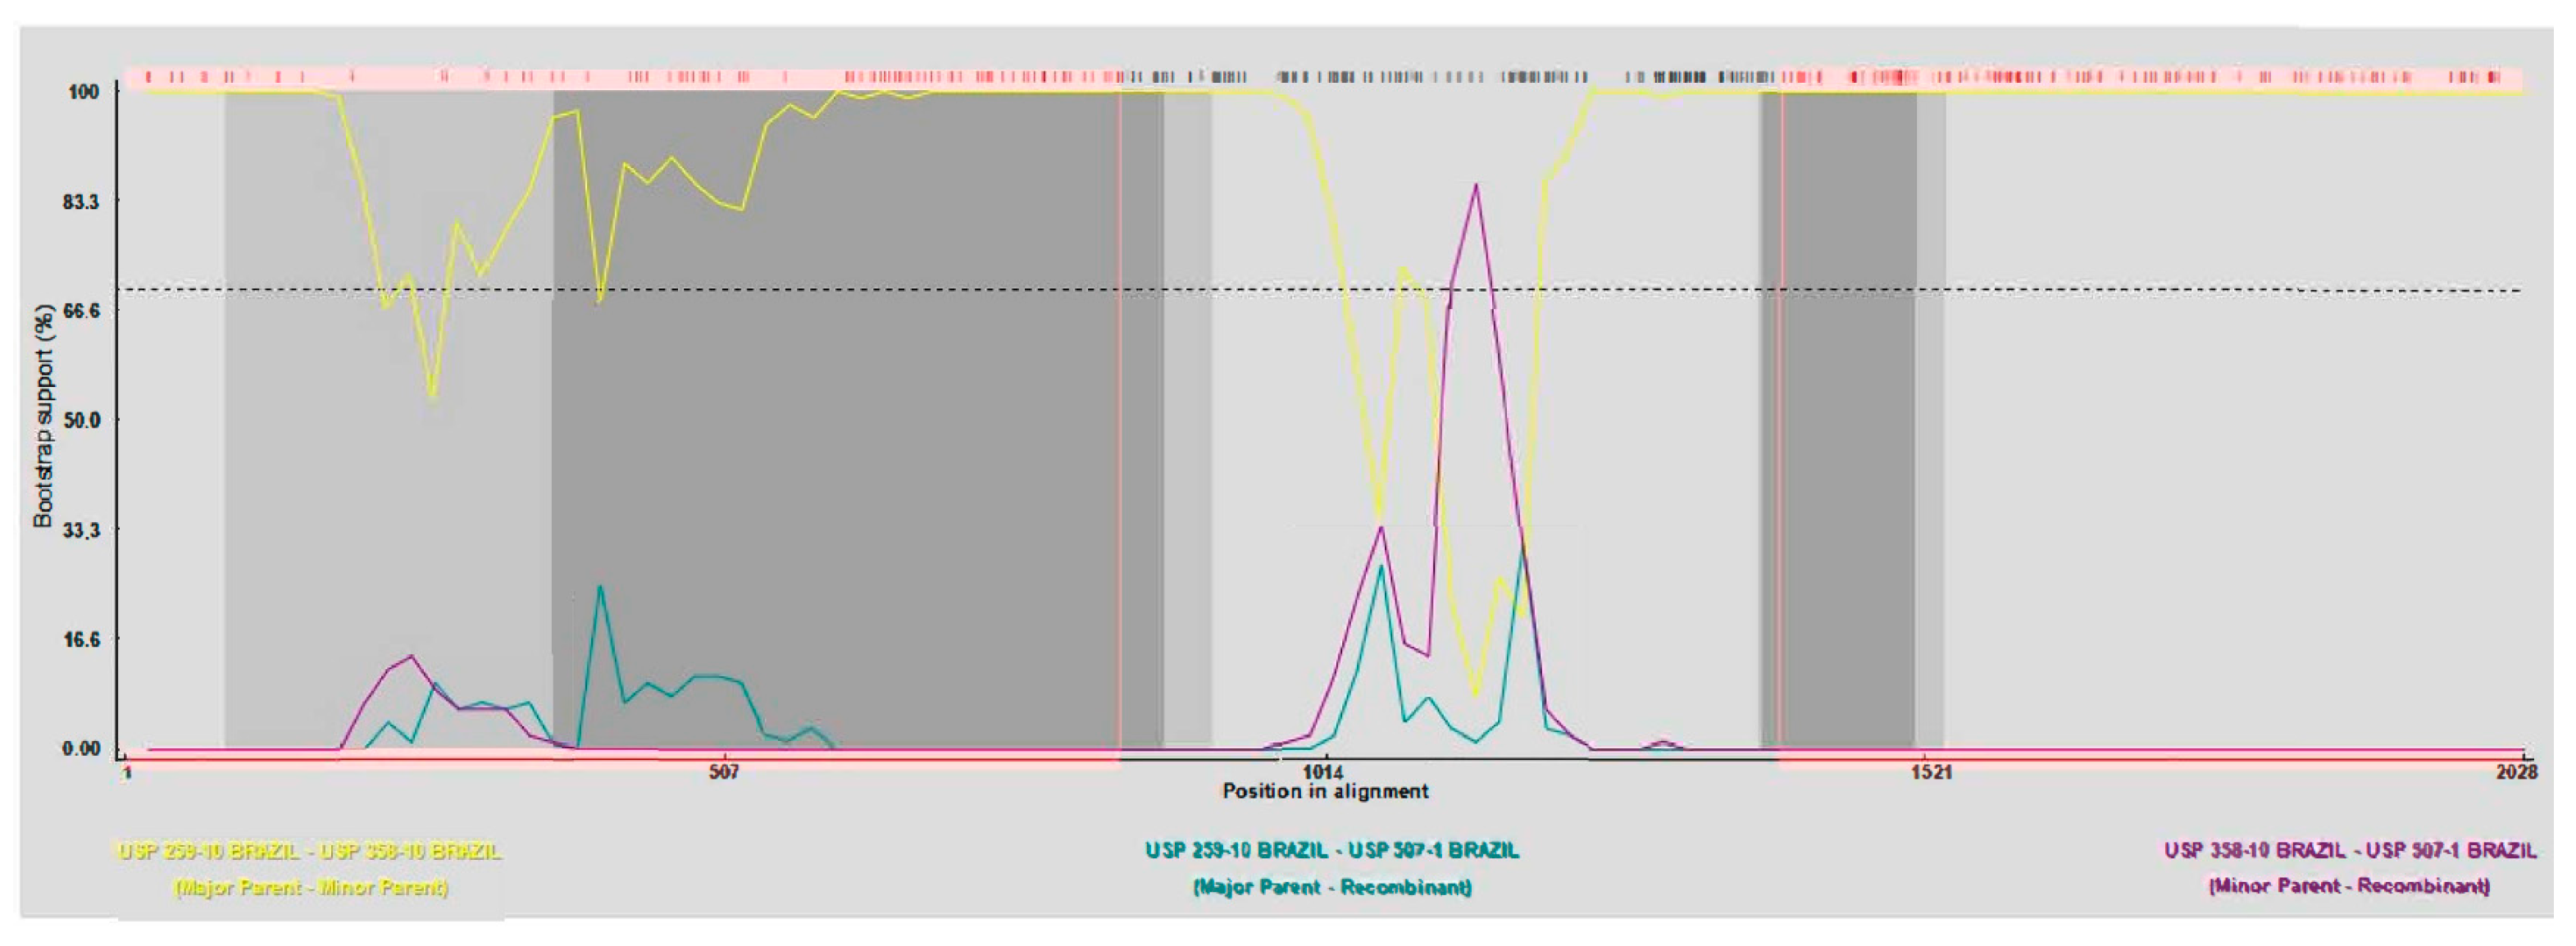The image size is (2576, 946).
Task: Click the 'Position in alignment' x-axis title
Action: click(1325, 792)
